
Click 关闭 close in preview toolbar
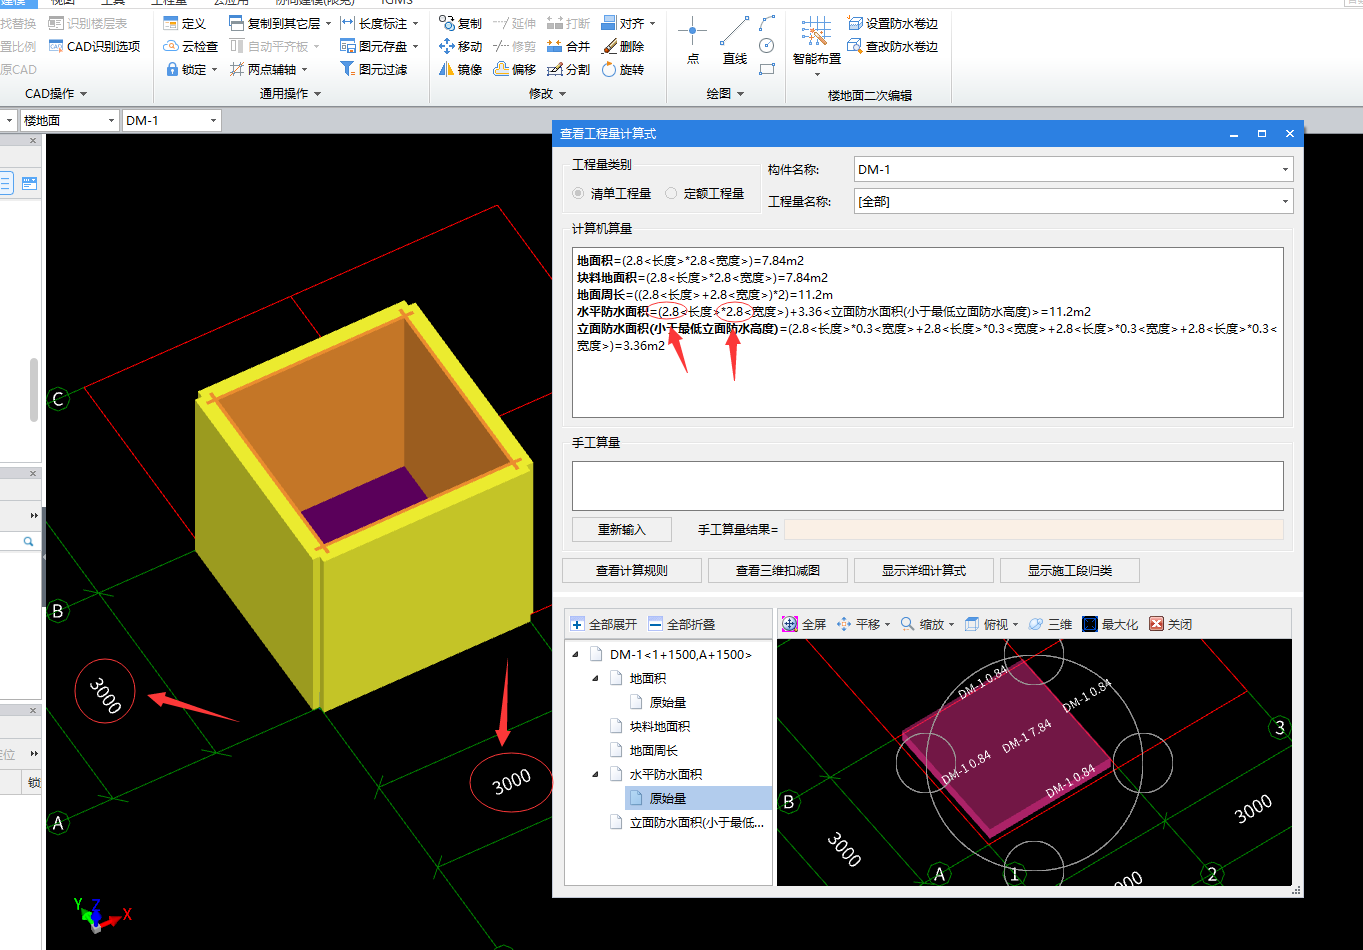pyautogui.click(x=1170, y=624)
